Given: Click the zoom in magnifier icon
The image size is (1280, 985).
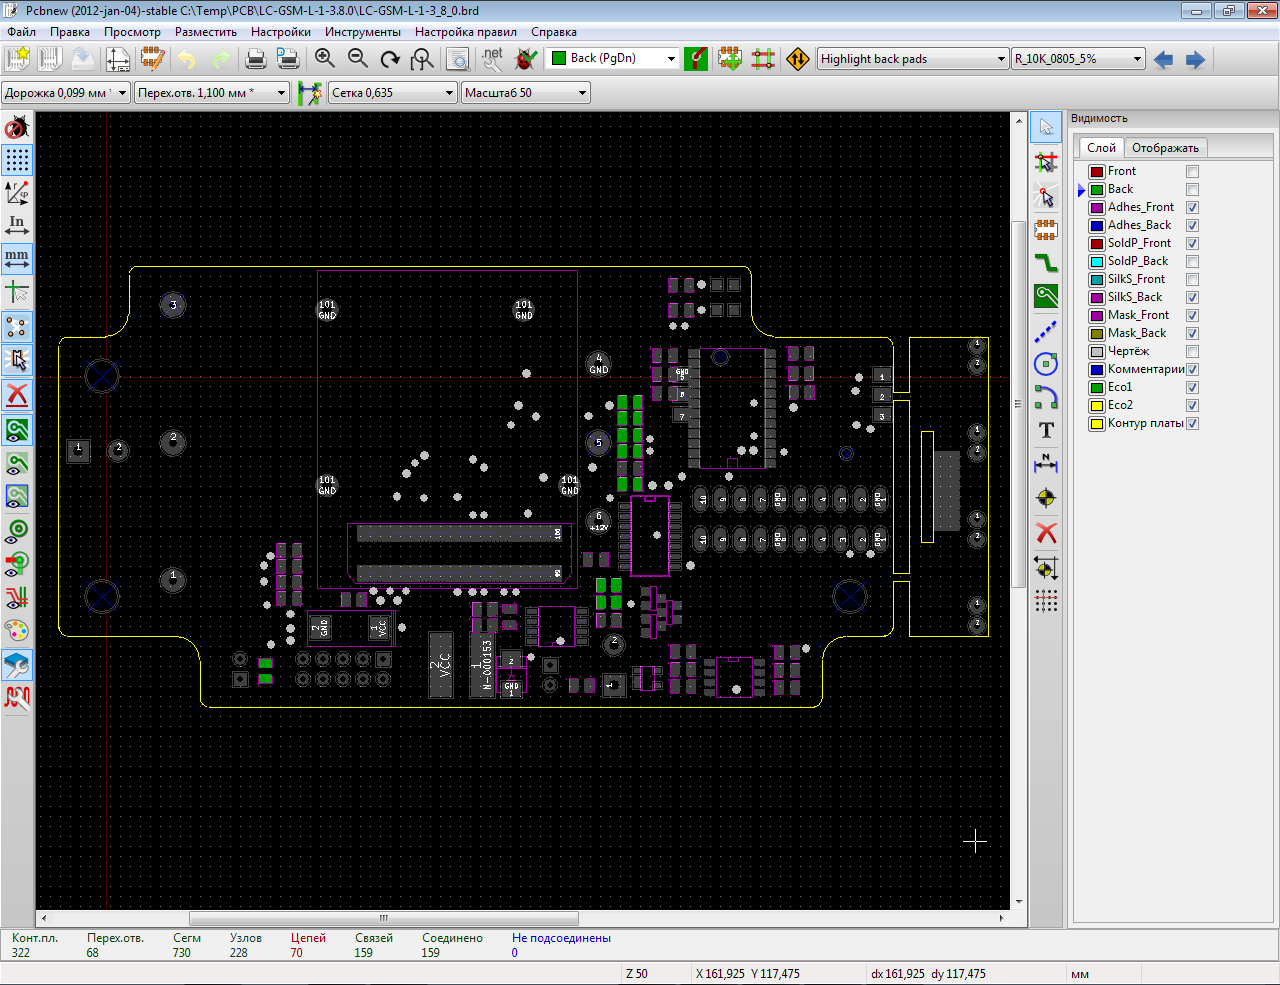Looking at the screenshot, I should (324, 59).
